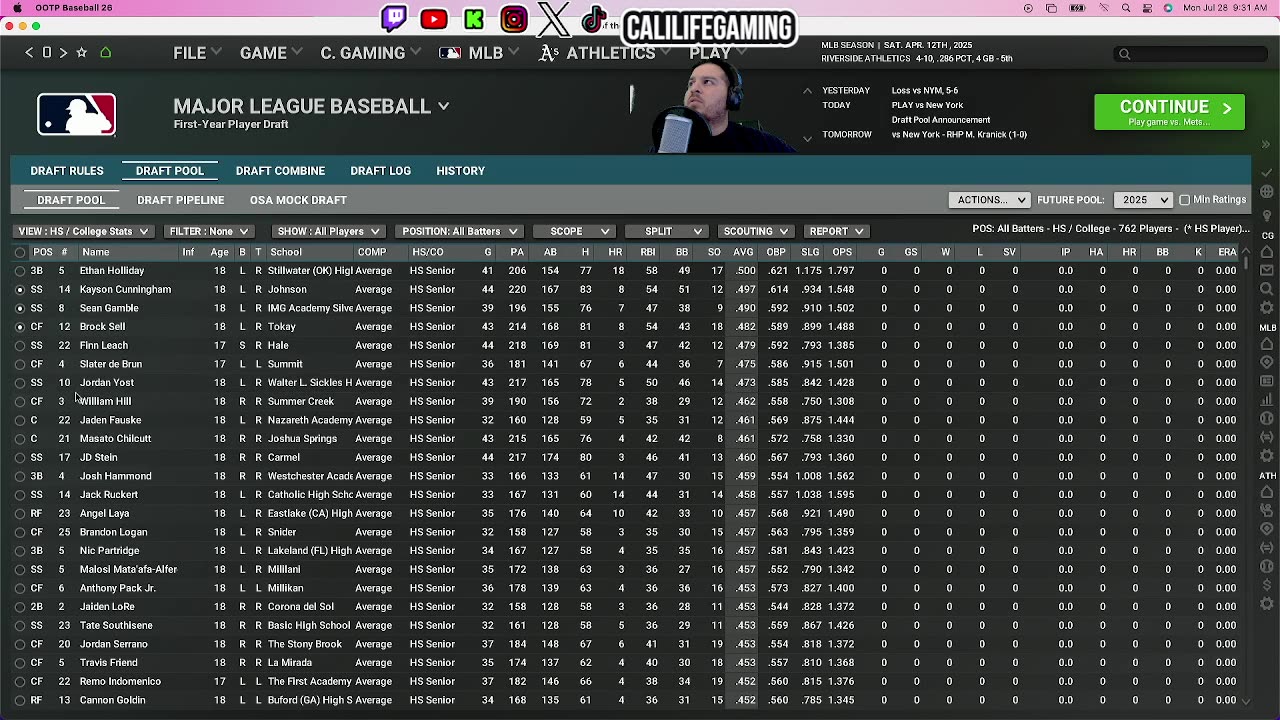1280x720 pixels.
Task: Open the home icon under the ATH sidebar section
Action: coord(1268,494)
